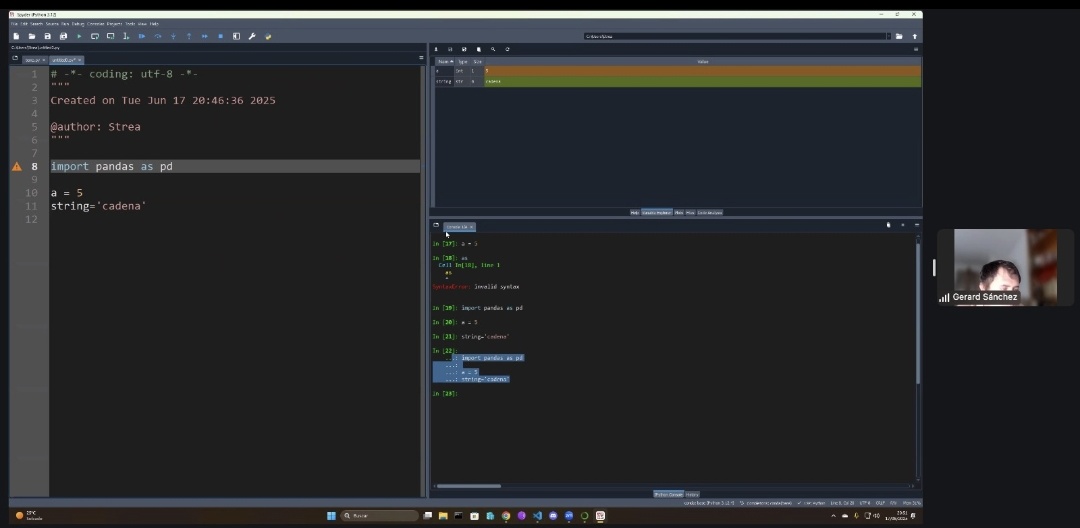Switch to first editor file tab
The image size is (1080, 528).
click(34, 60)
